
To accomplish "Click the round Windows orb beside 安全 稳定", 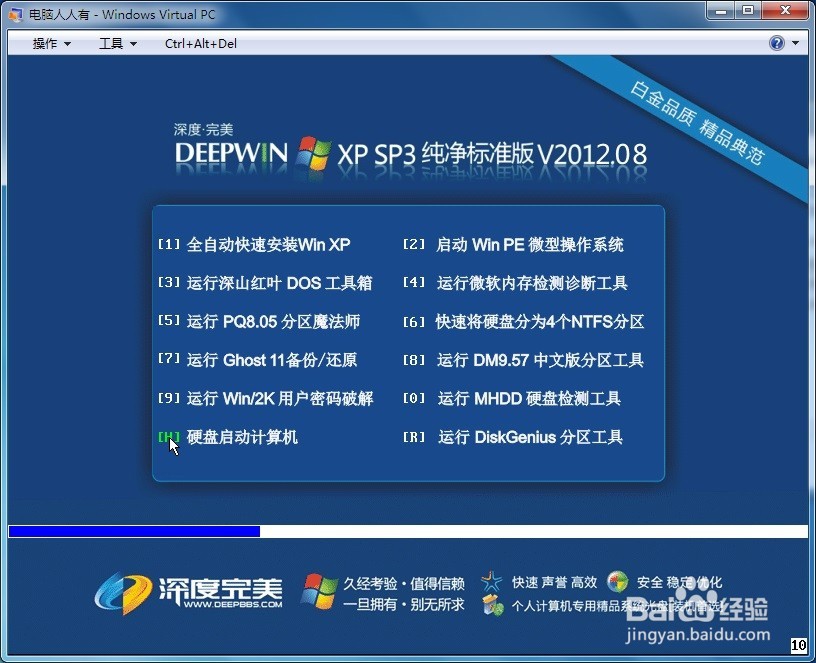I will [618, 582].
